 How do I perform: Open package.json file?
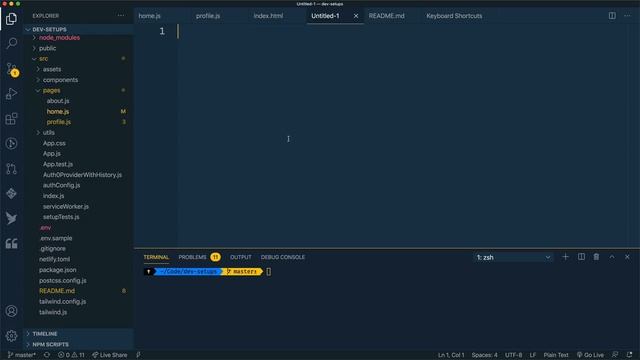(57, 270)
